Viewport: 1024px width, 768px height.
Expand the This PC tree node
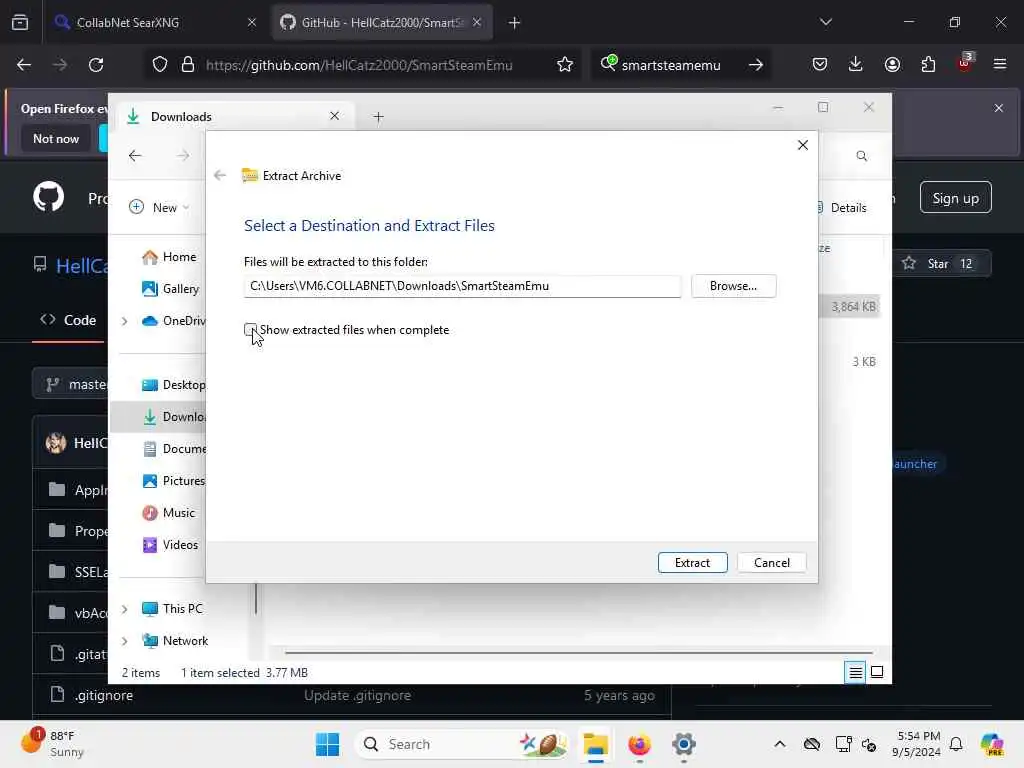click(124, 609)
